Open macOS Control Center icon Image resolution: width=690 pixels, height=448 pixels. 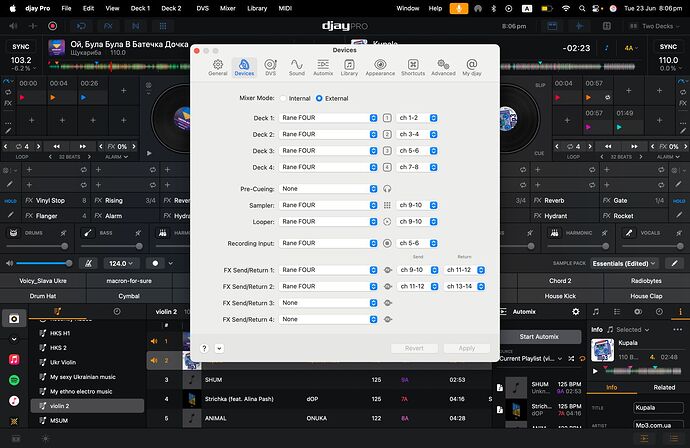click(596, 8)
